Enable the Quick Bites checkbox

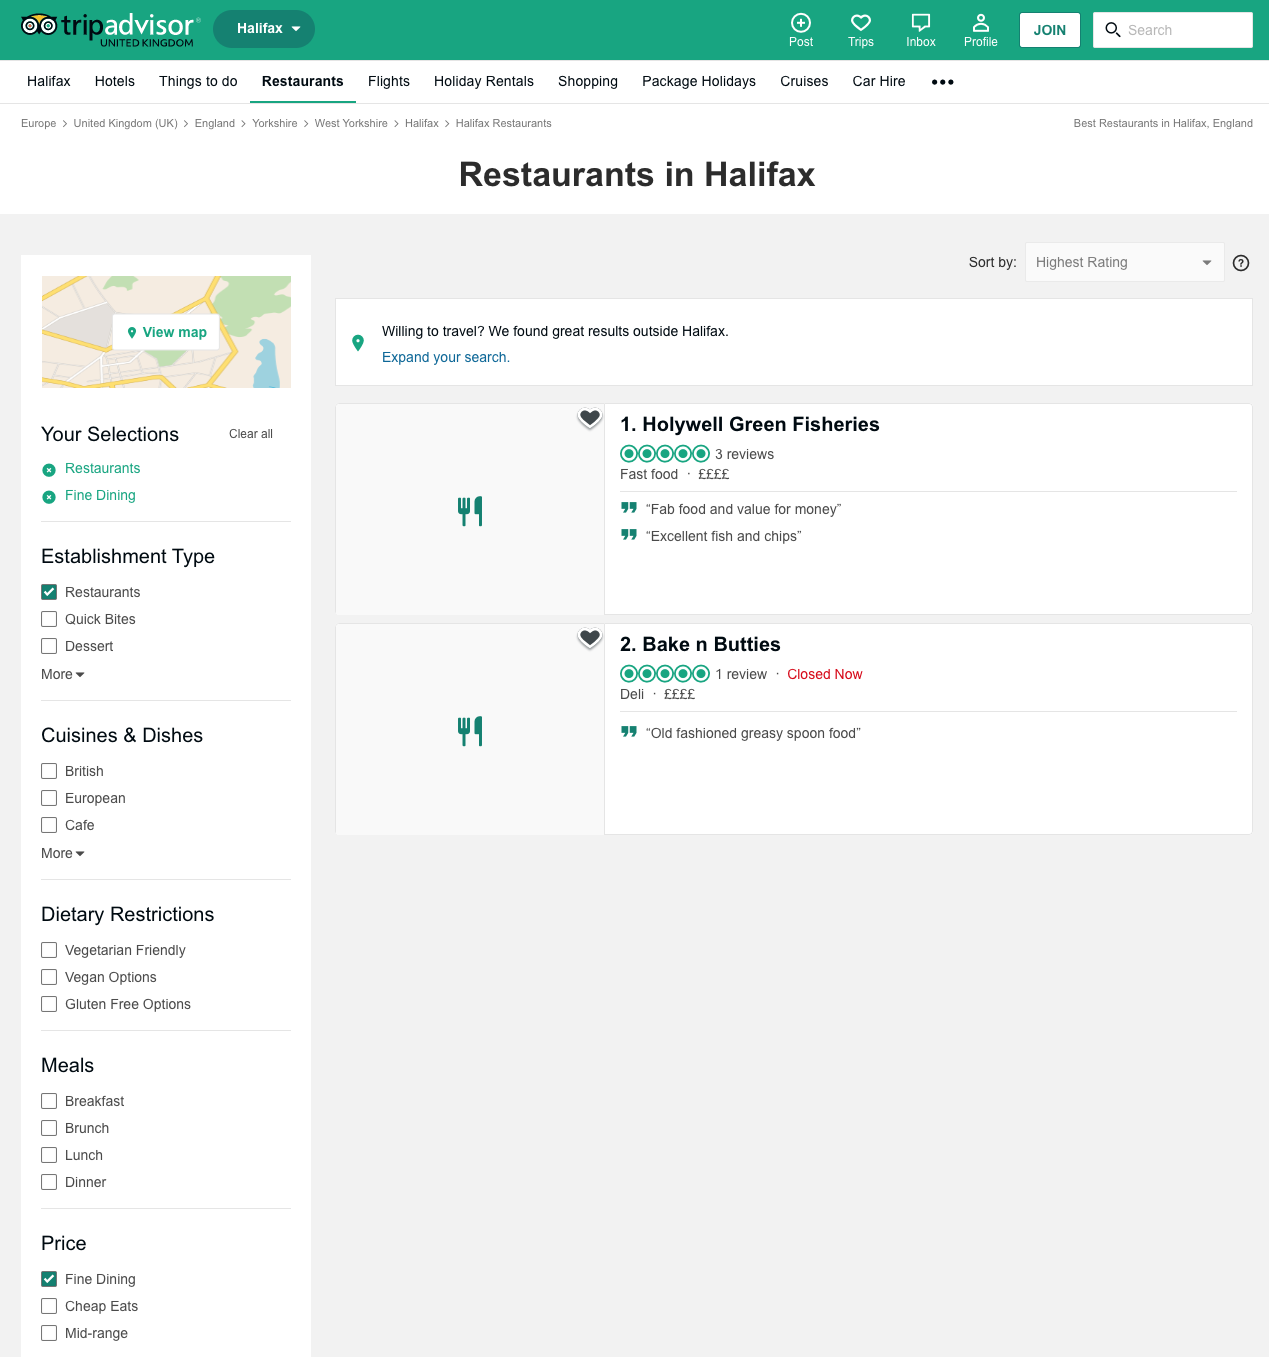click(x=49, y=619)
